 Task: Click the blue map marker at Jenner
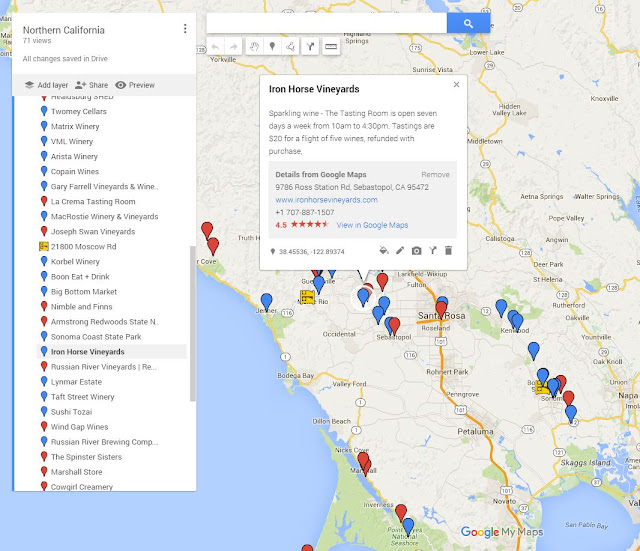pos(267,302)
